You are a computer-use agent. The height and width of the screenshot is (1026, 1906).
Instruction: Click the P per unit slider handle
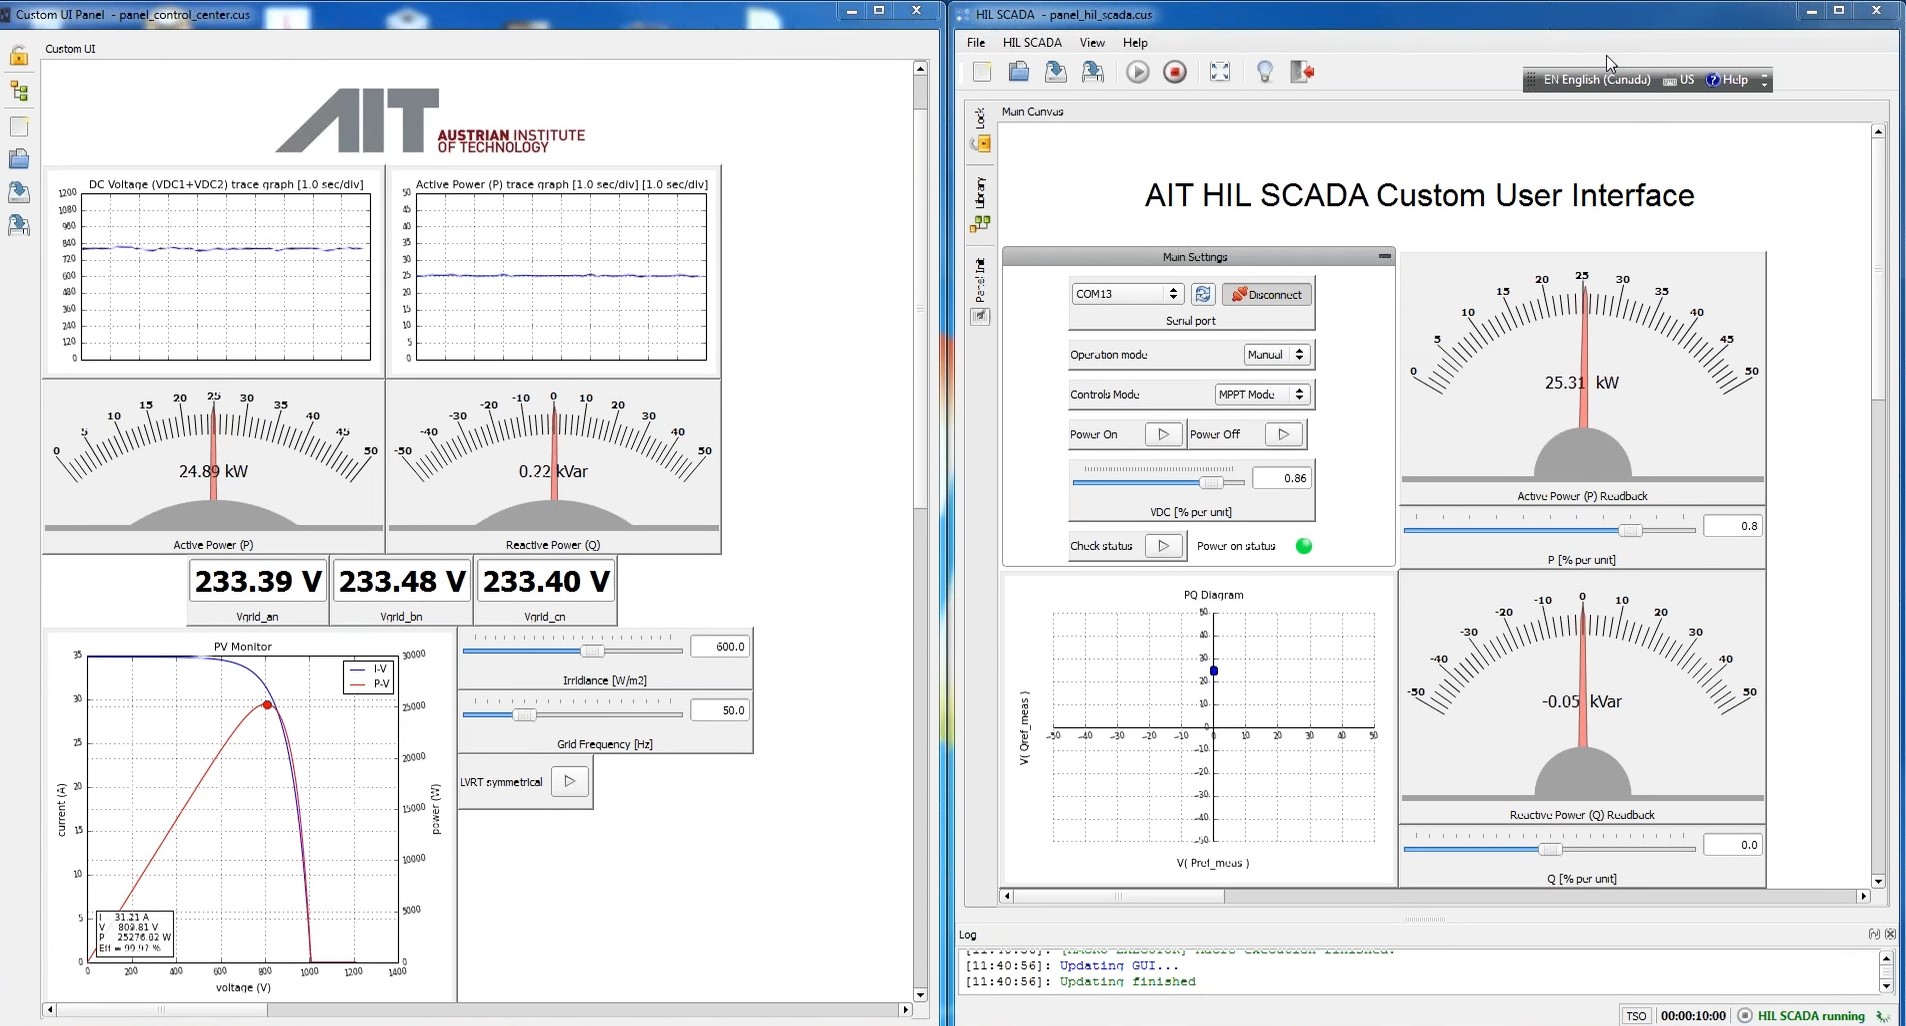coord(1630,530)
